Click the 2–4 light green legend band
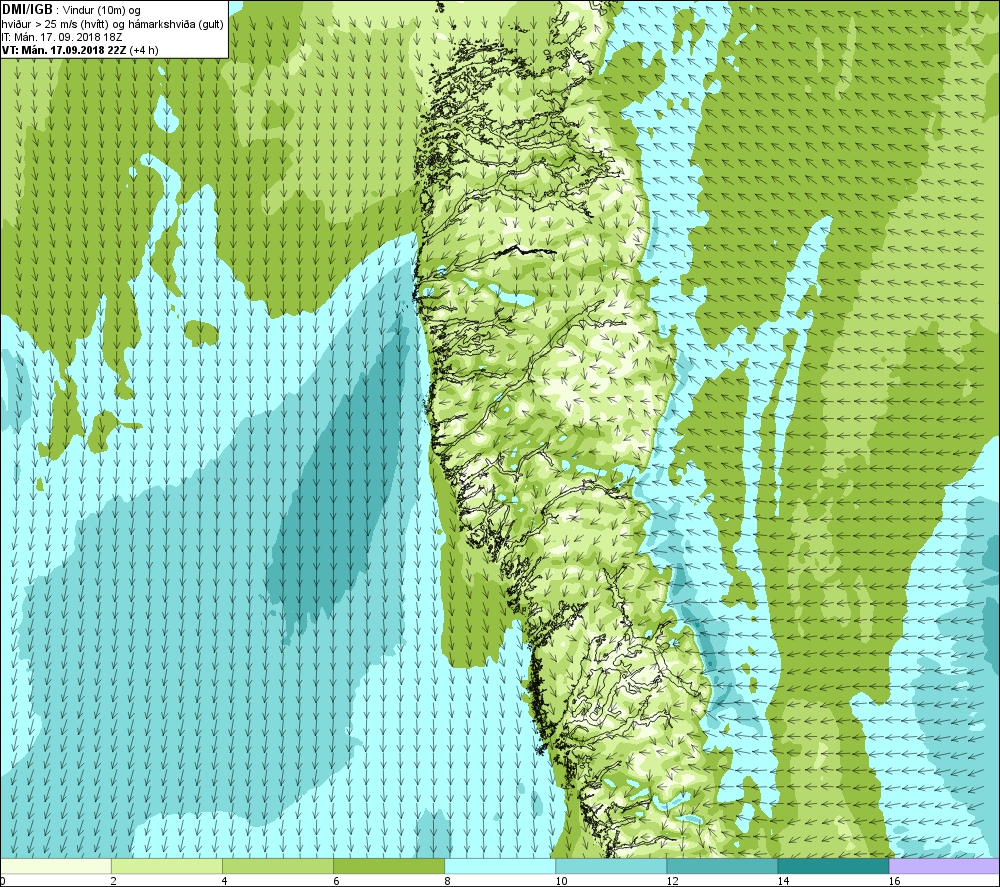This screenshot has width=1000, height=887. pyautogui.click(x=166, y=866)
